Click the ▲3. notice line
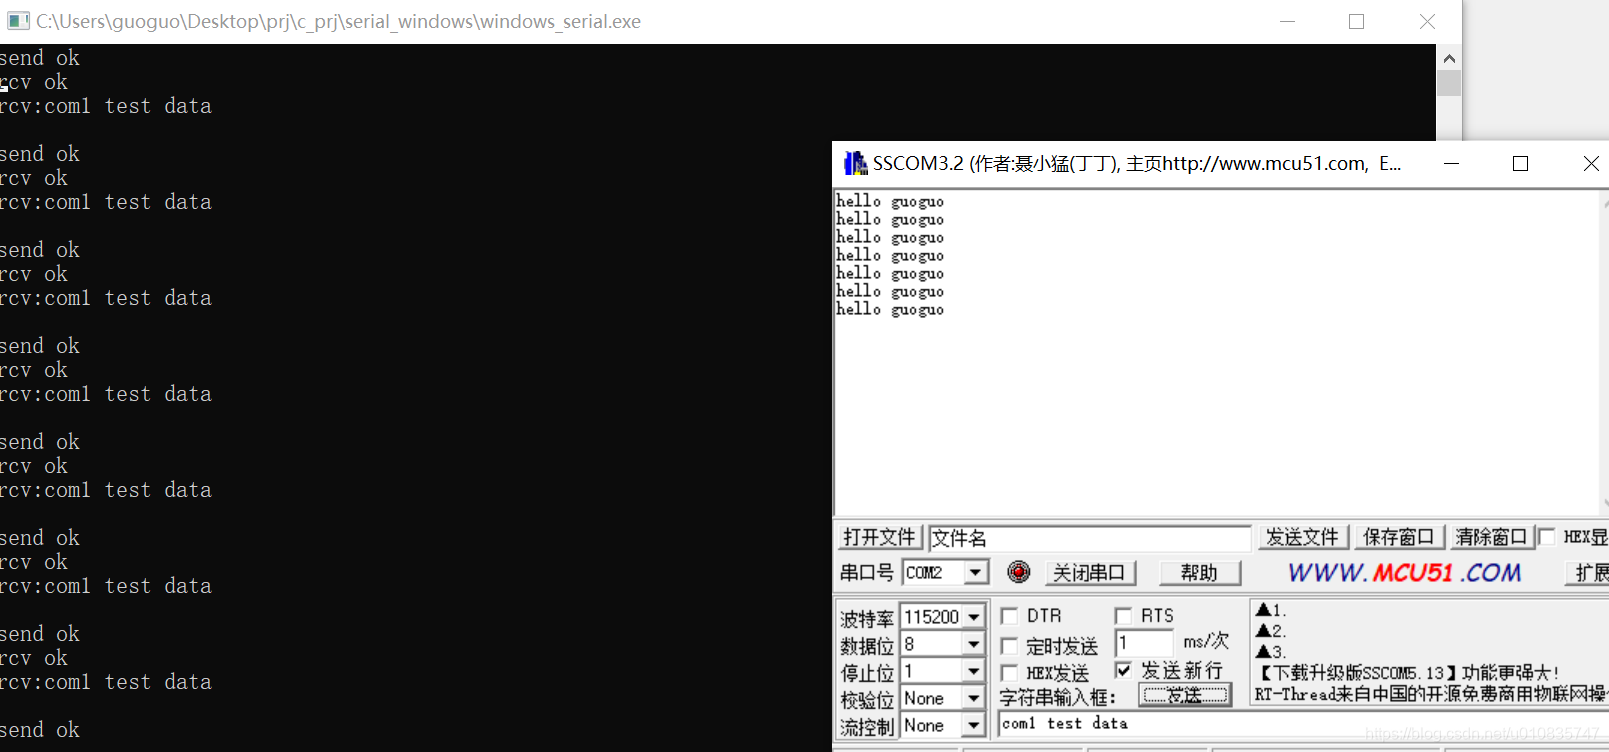Image resolution: width=1609 pixels, height=752 pixels. (x=1271, y=652)
